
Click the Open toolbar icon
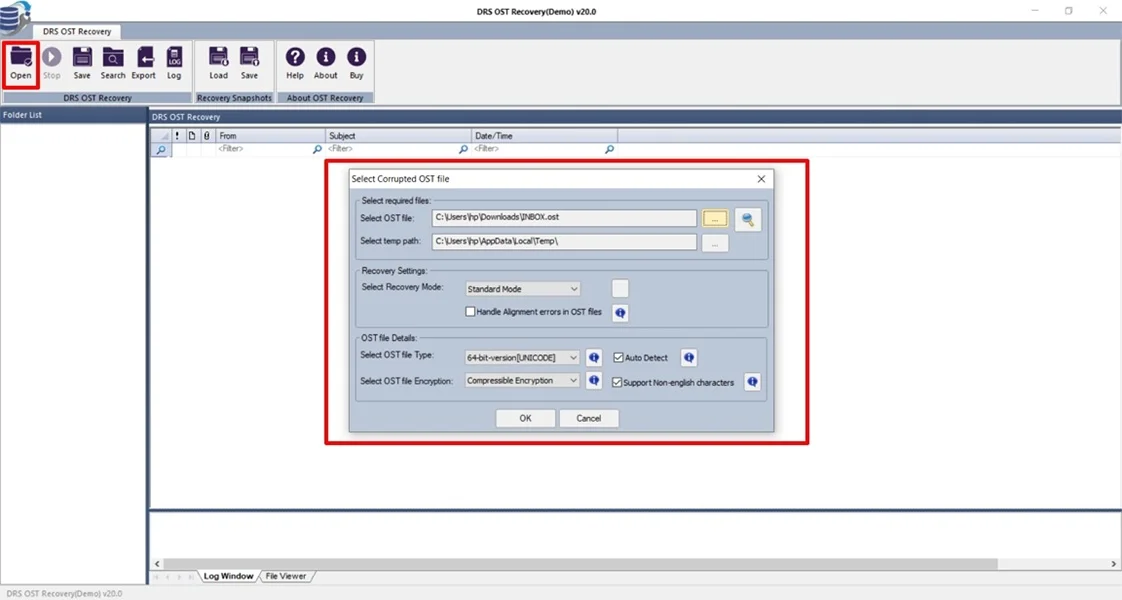point(21,64)
